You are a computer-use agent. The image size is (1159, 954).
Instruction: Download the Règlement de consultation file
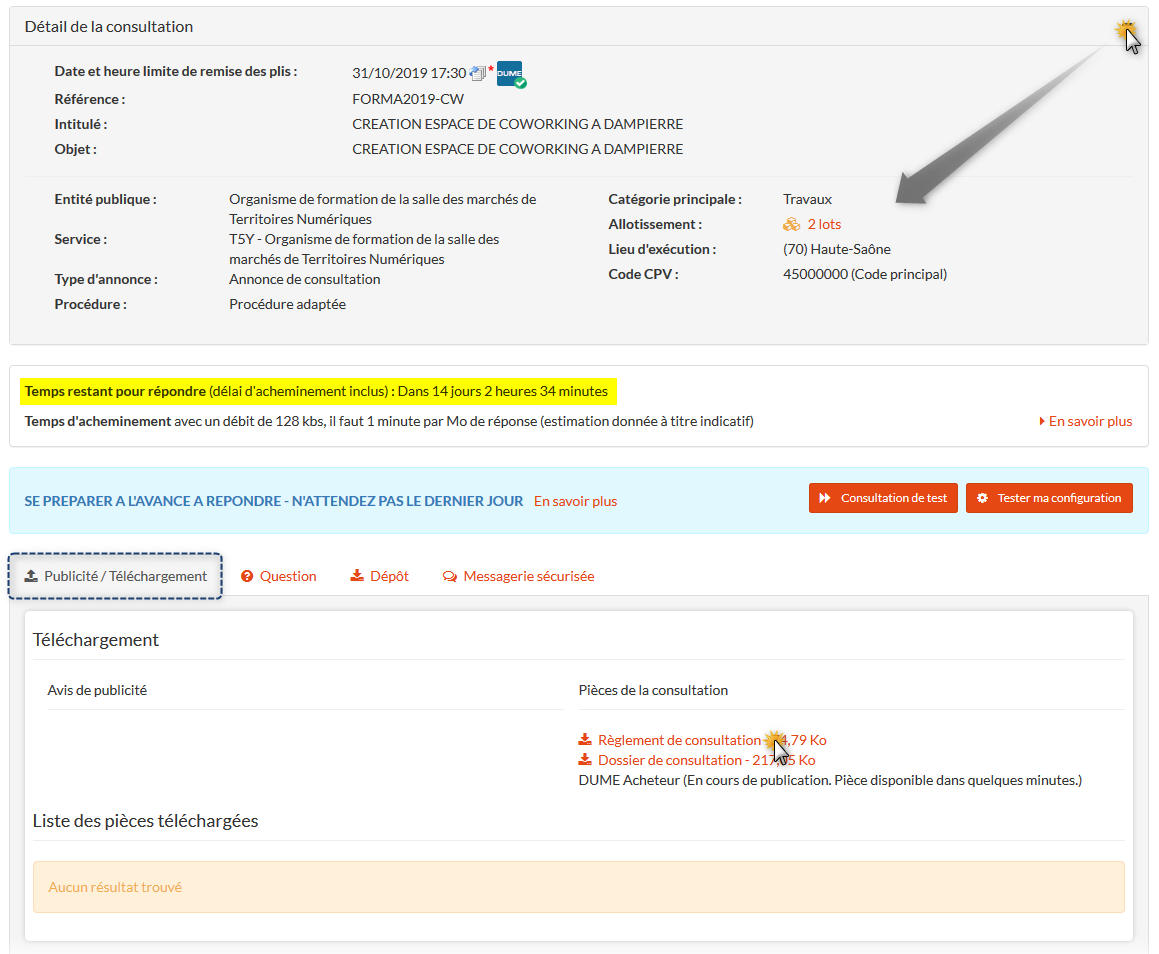click(679, 740)
